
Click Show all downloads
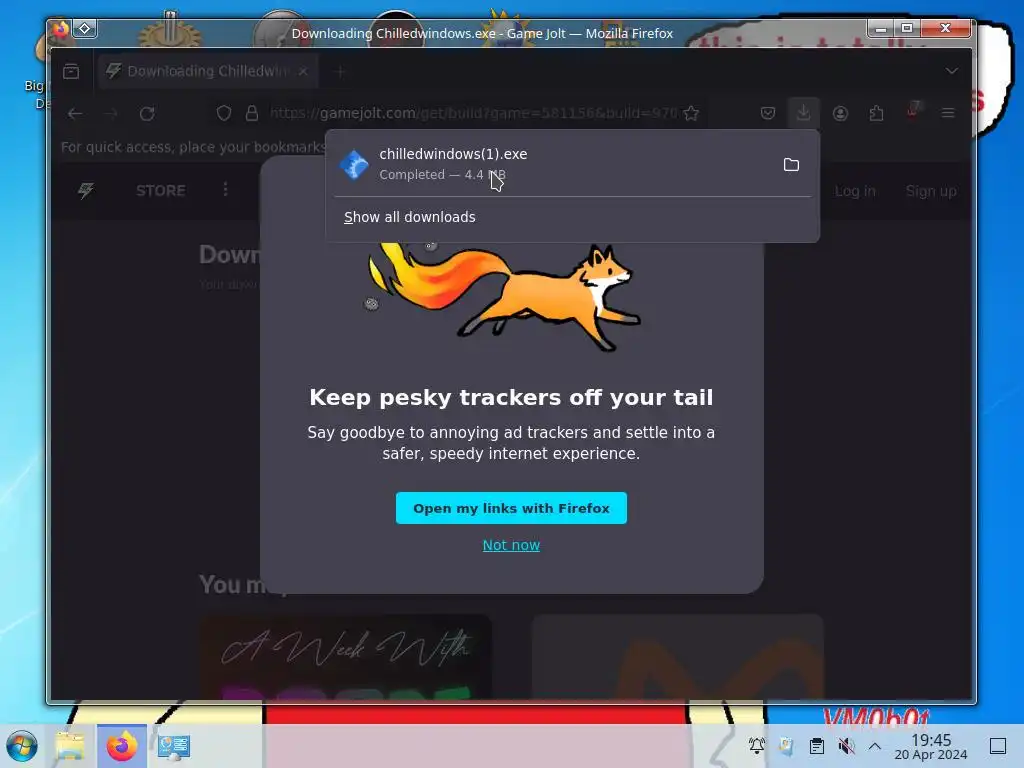pos(409,217)
